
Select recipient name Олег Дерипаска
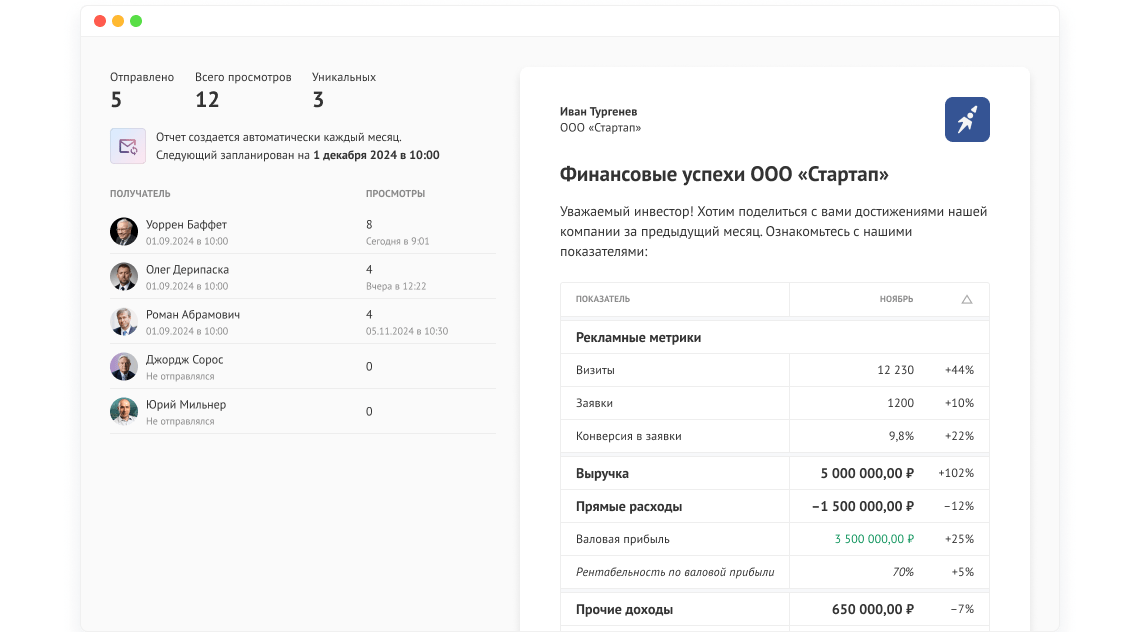click(x=188, y=270)
